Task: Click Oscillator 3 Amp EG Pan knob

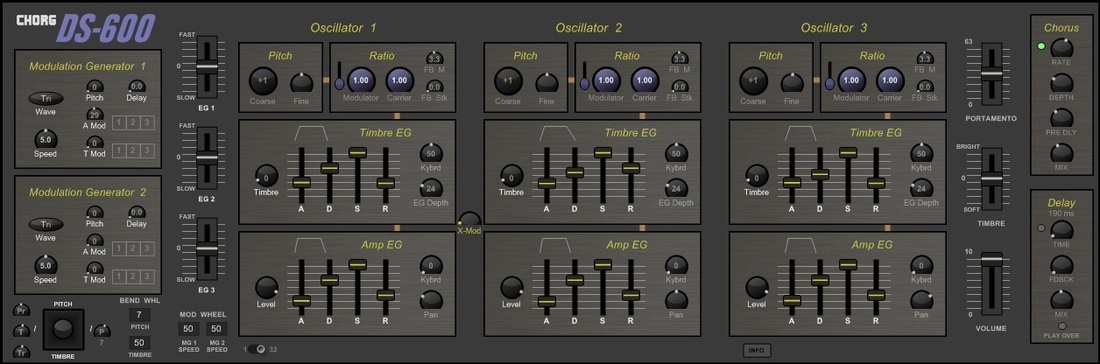Action: [x=922, y=300]
